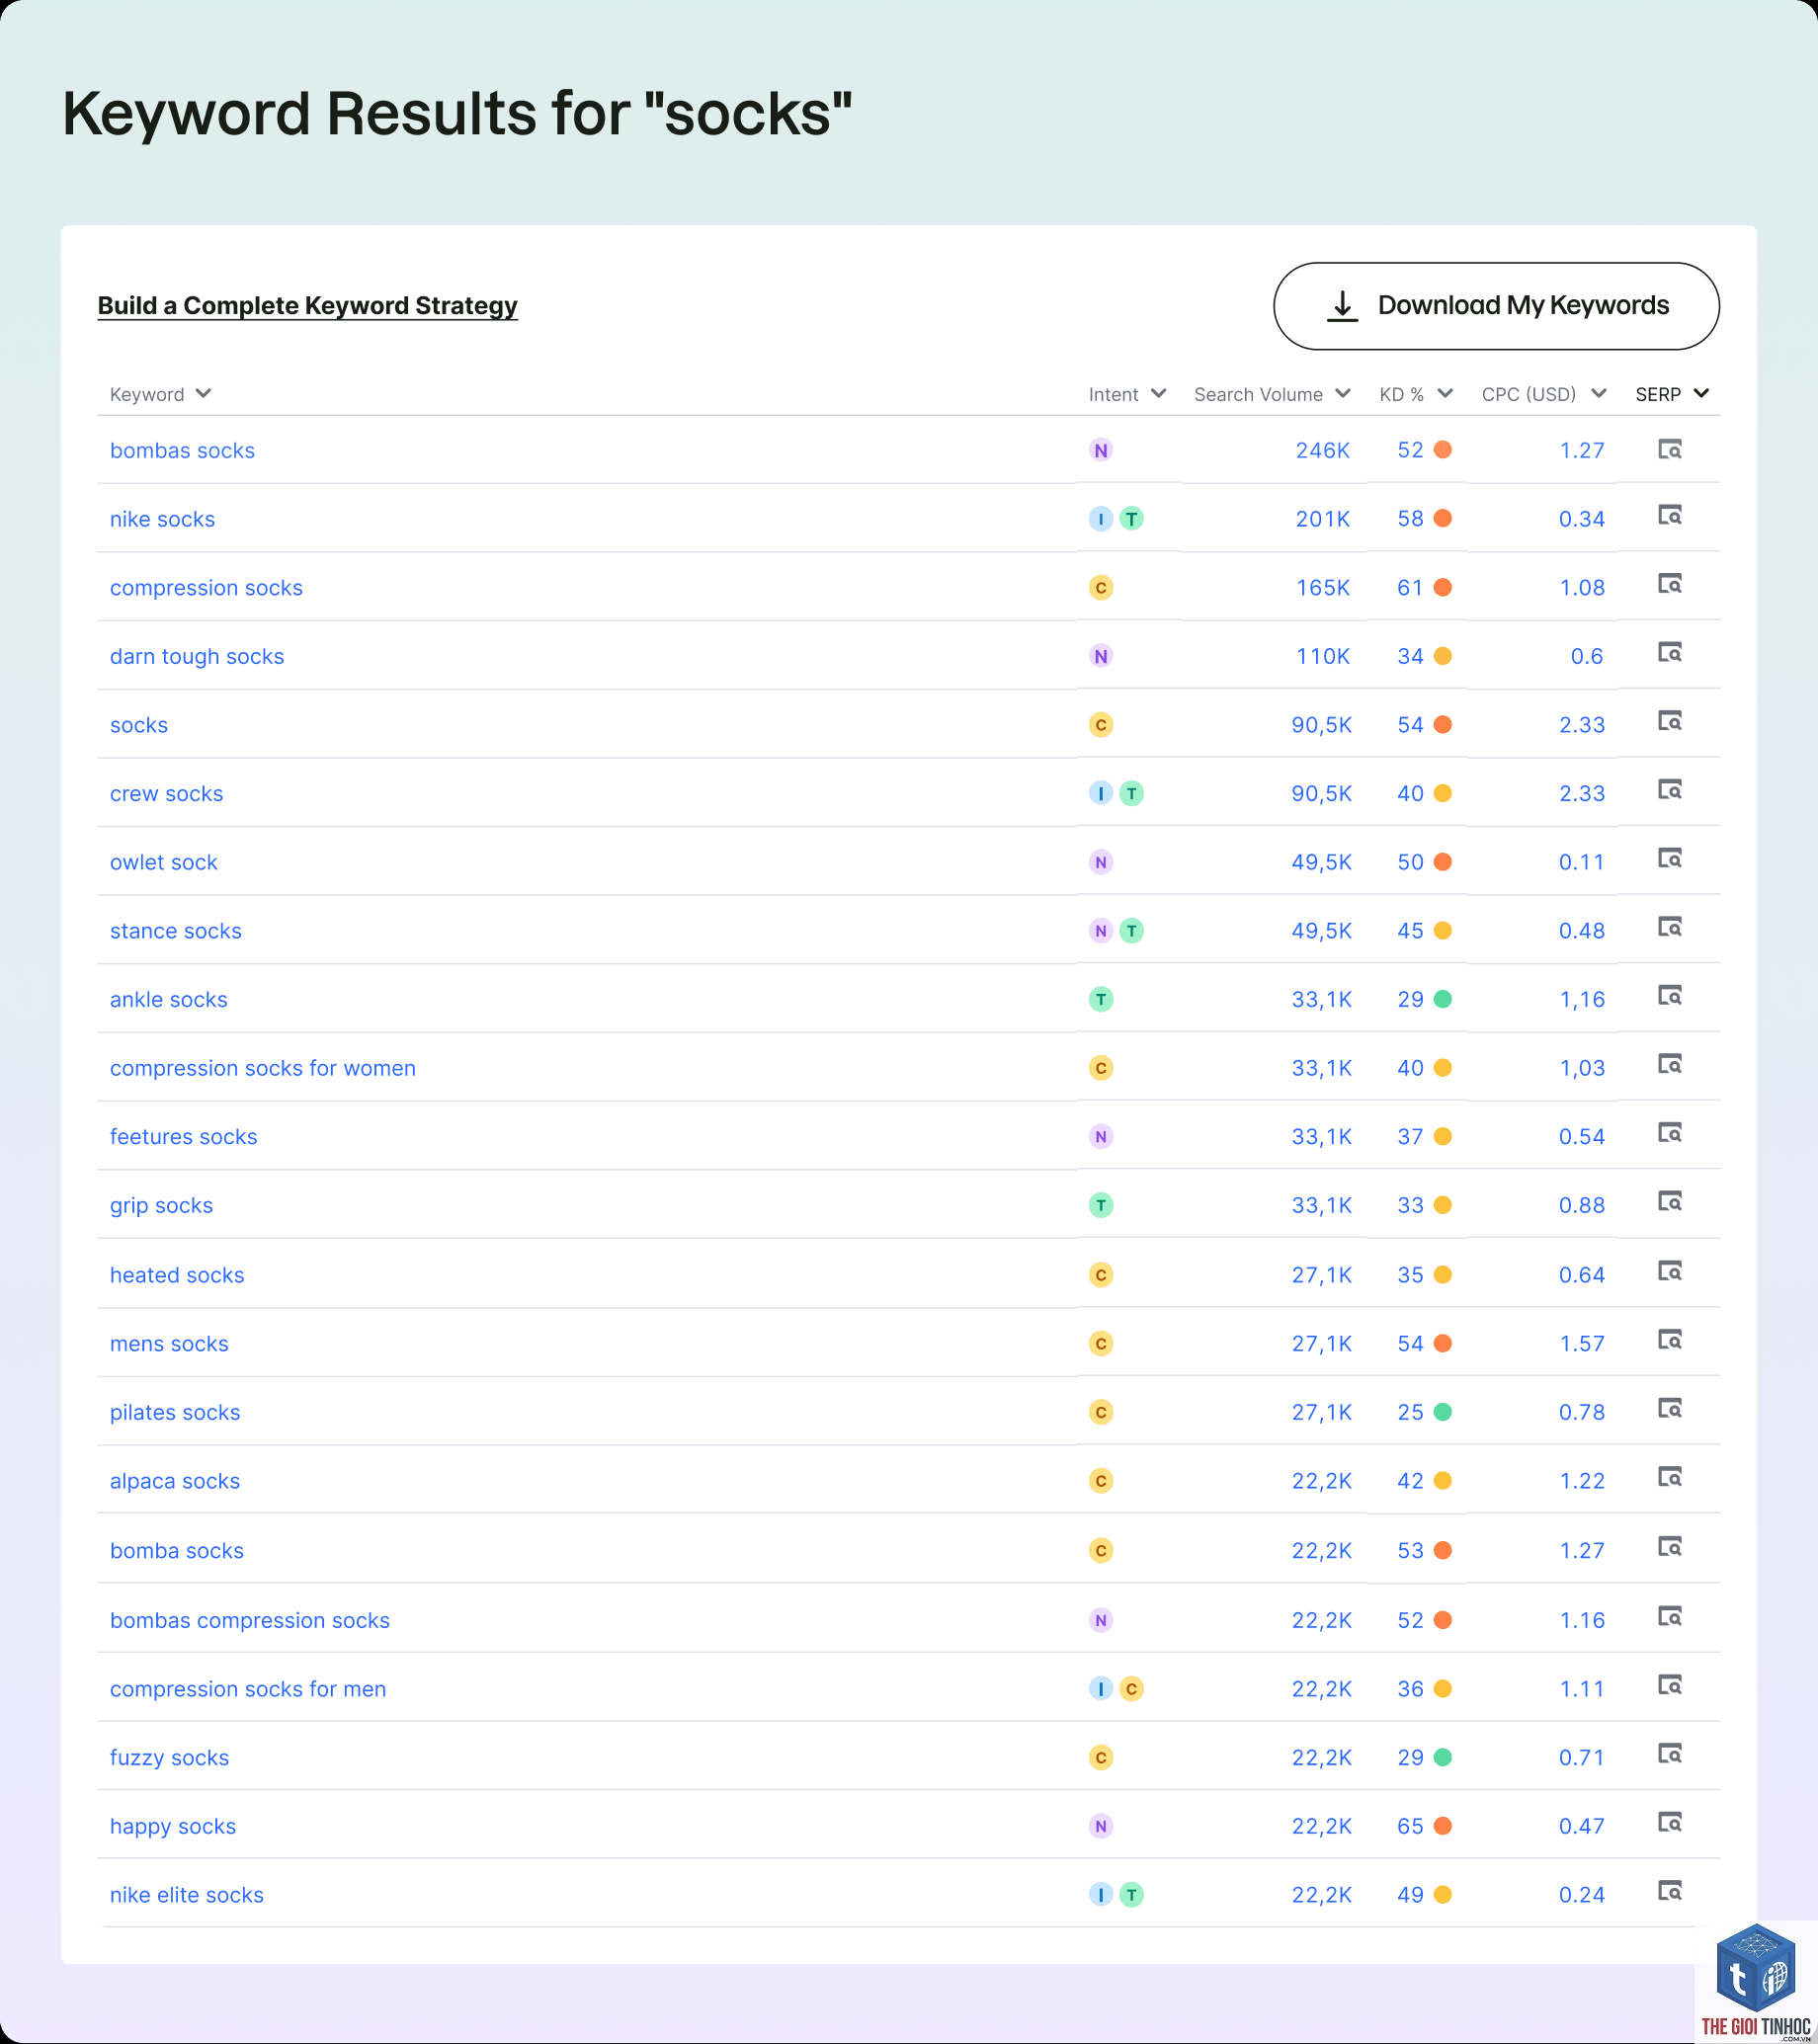Open SERP view for compression socks for men
The image size is (1818, 2044).
tap(1669, 1684)
